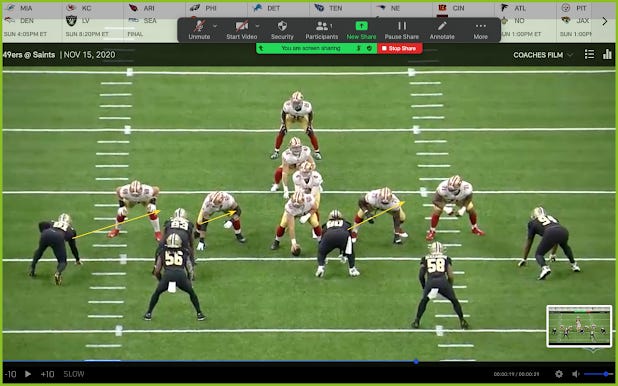Open the Zoom More menu
Viewport: 618px width, 386px height.
tap(480, 30)
